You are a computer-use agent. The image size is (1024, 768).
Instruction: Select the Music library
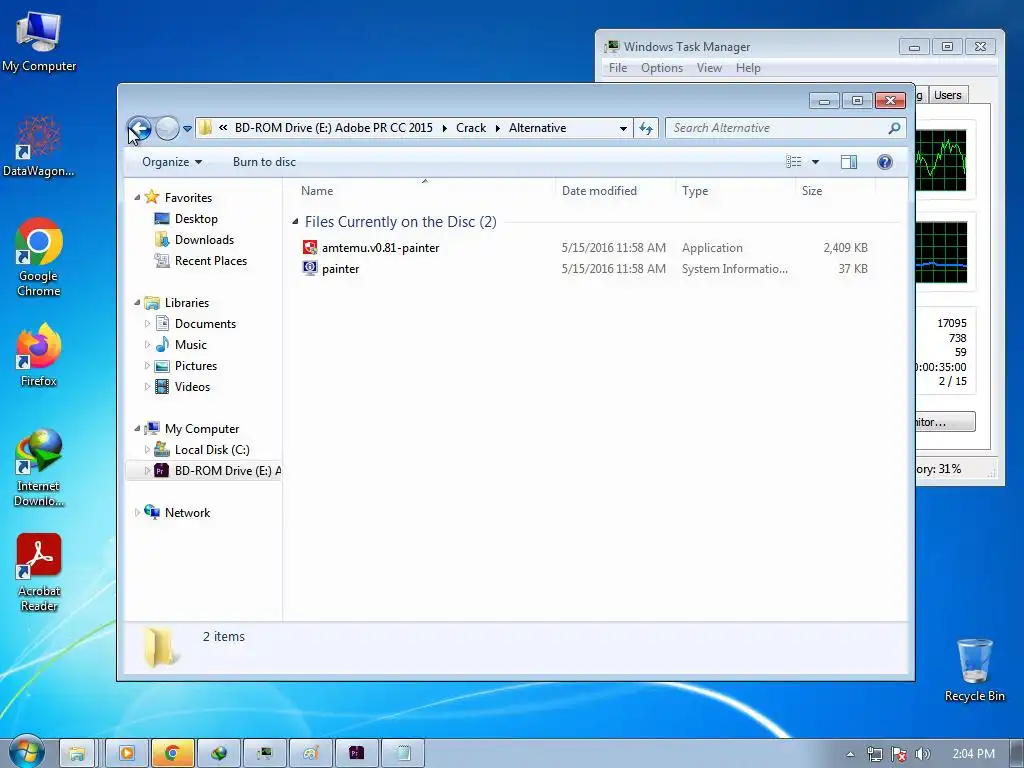[190, 345]
